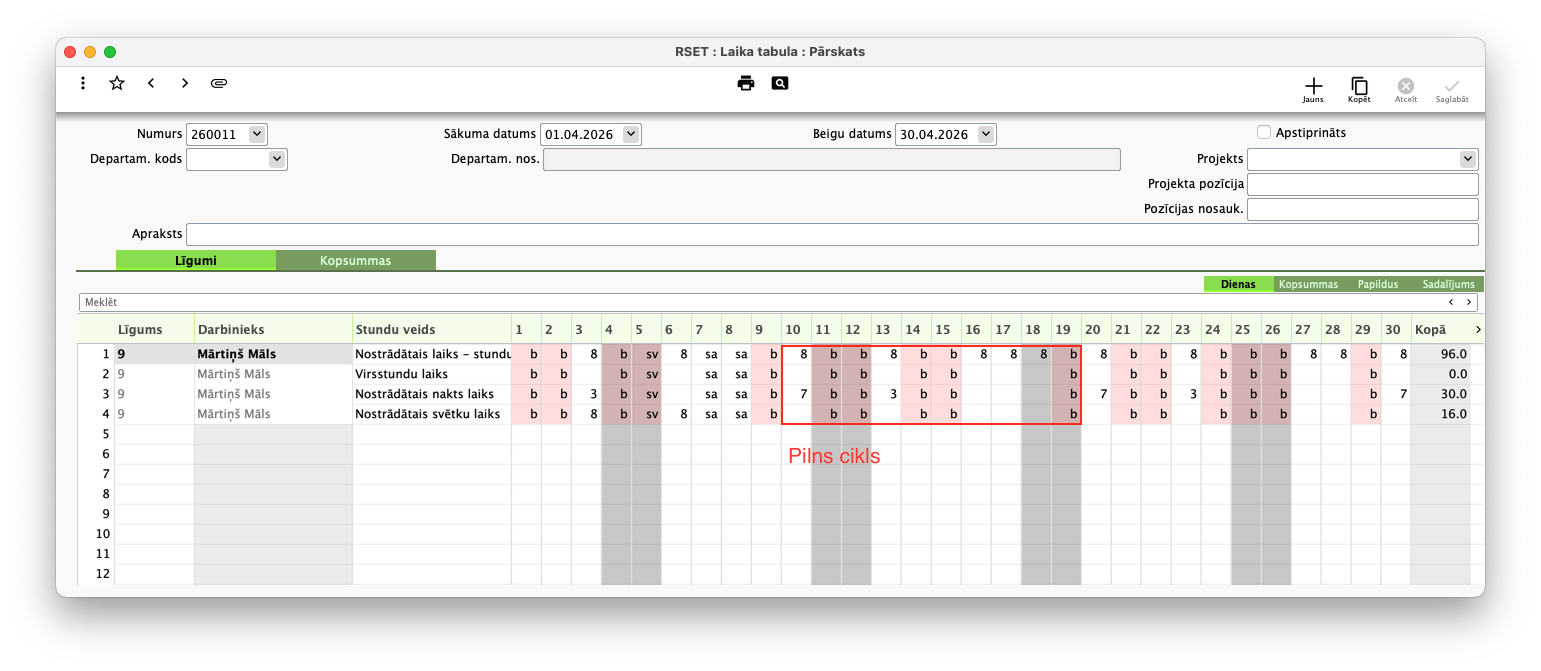Open the paperclip attachments icon
Screen dimensions: 1541x671
[219, 83]
